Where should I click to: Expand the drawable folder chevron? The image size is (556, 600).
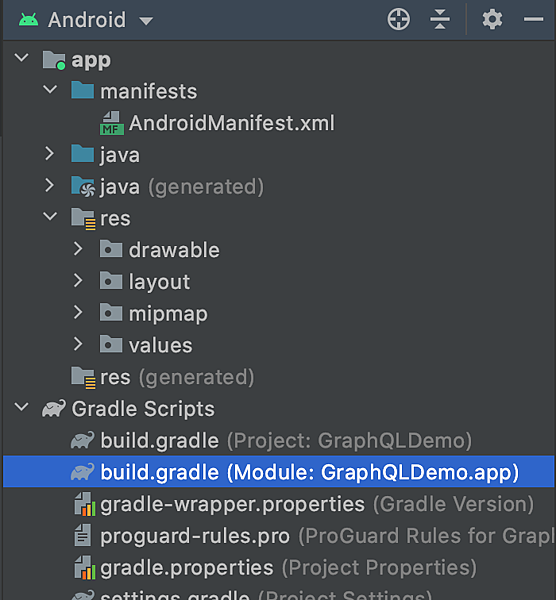78,249
